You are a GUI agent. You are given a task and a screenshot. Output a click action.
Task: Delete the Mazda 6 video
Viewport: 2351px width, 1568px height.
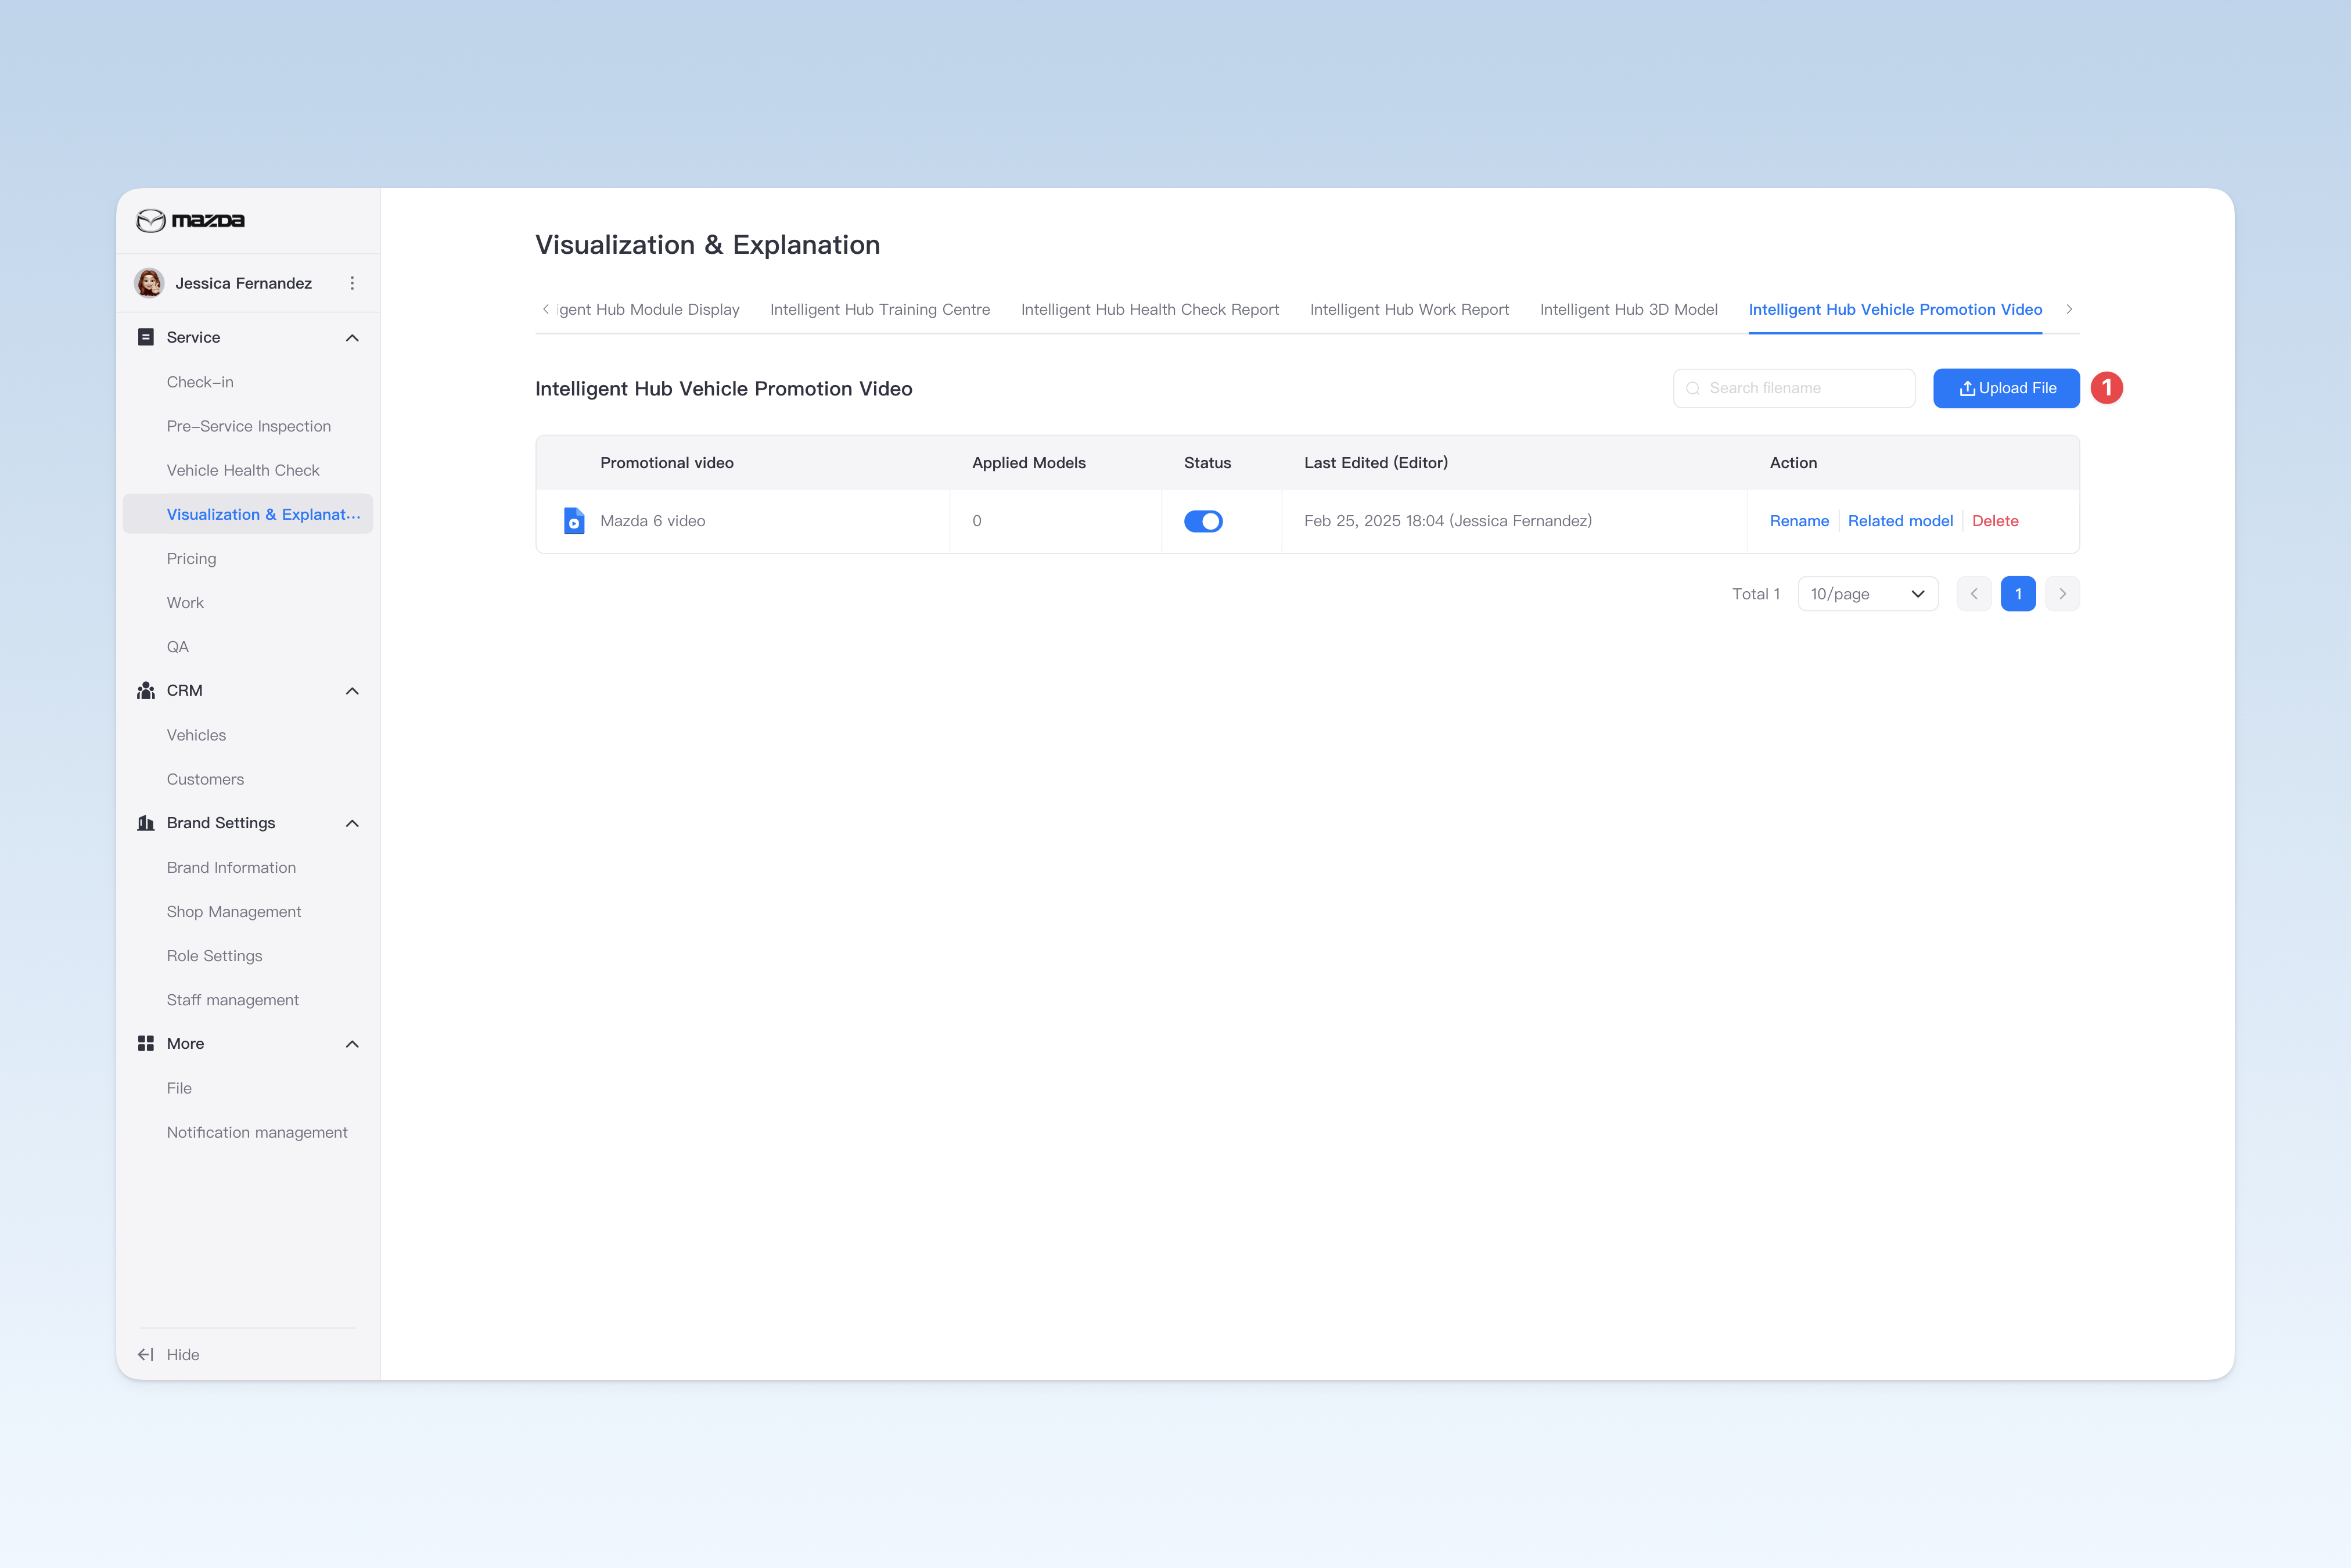click(x=1995, y=521)
